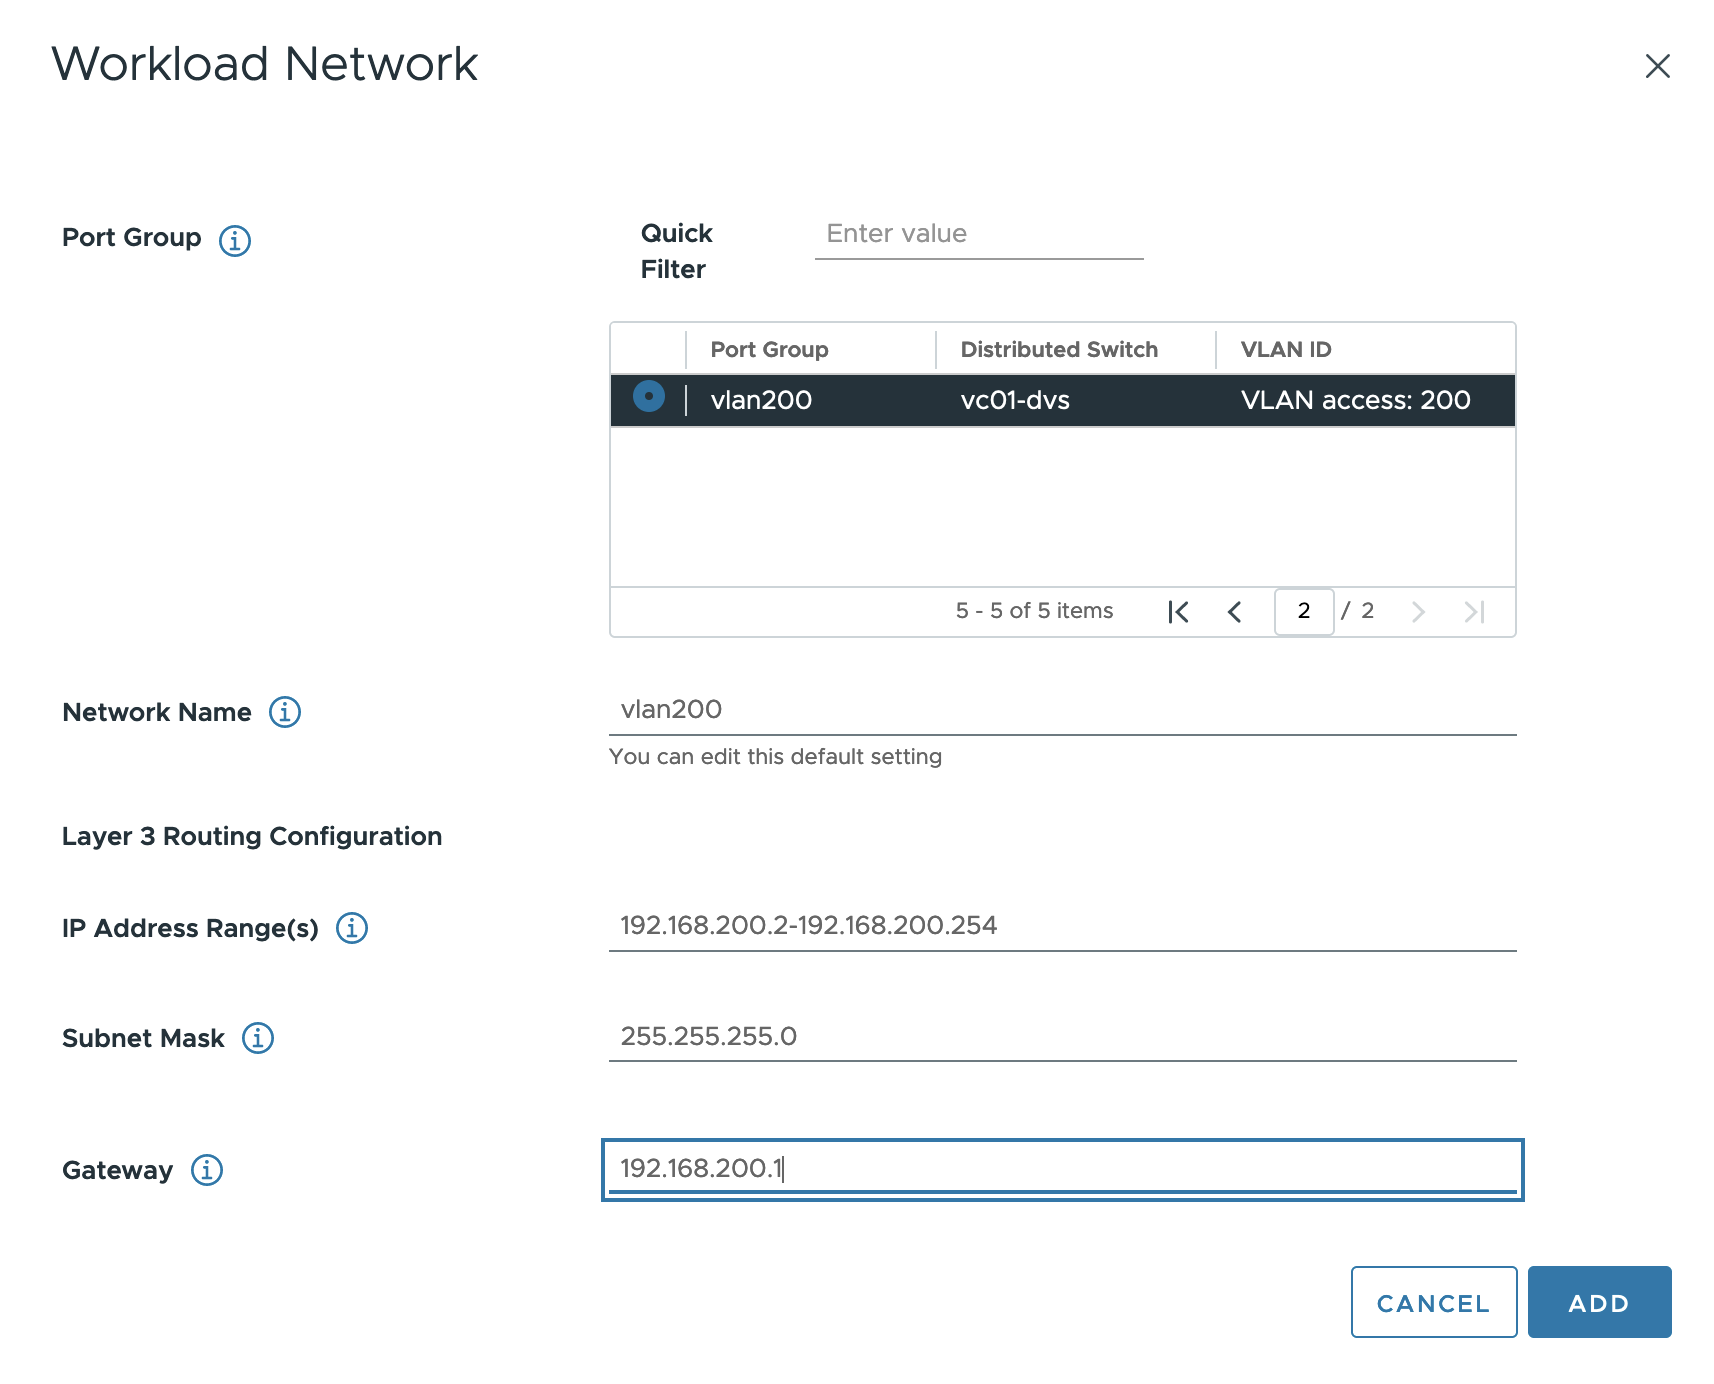Click the 'VLAN access: 200' cell
Screen dimensions: 1714x1384
[1356, 401]
